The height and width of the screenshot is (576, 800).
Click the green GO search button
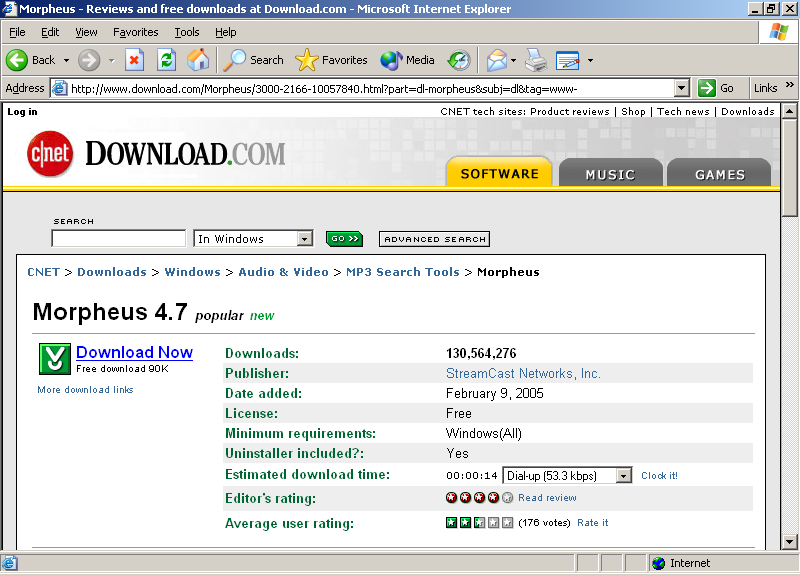pos(344,238)
